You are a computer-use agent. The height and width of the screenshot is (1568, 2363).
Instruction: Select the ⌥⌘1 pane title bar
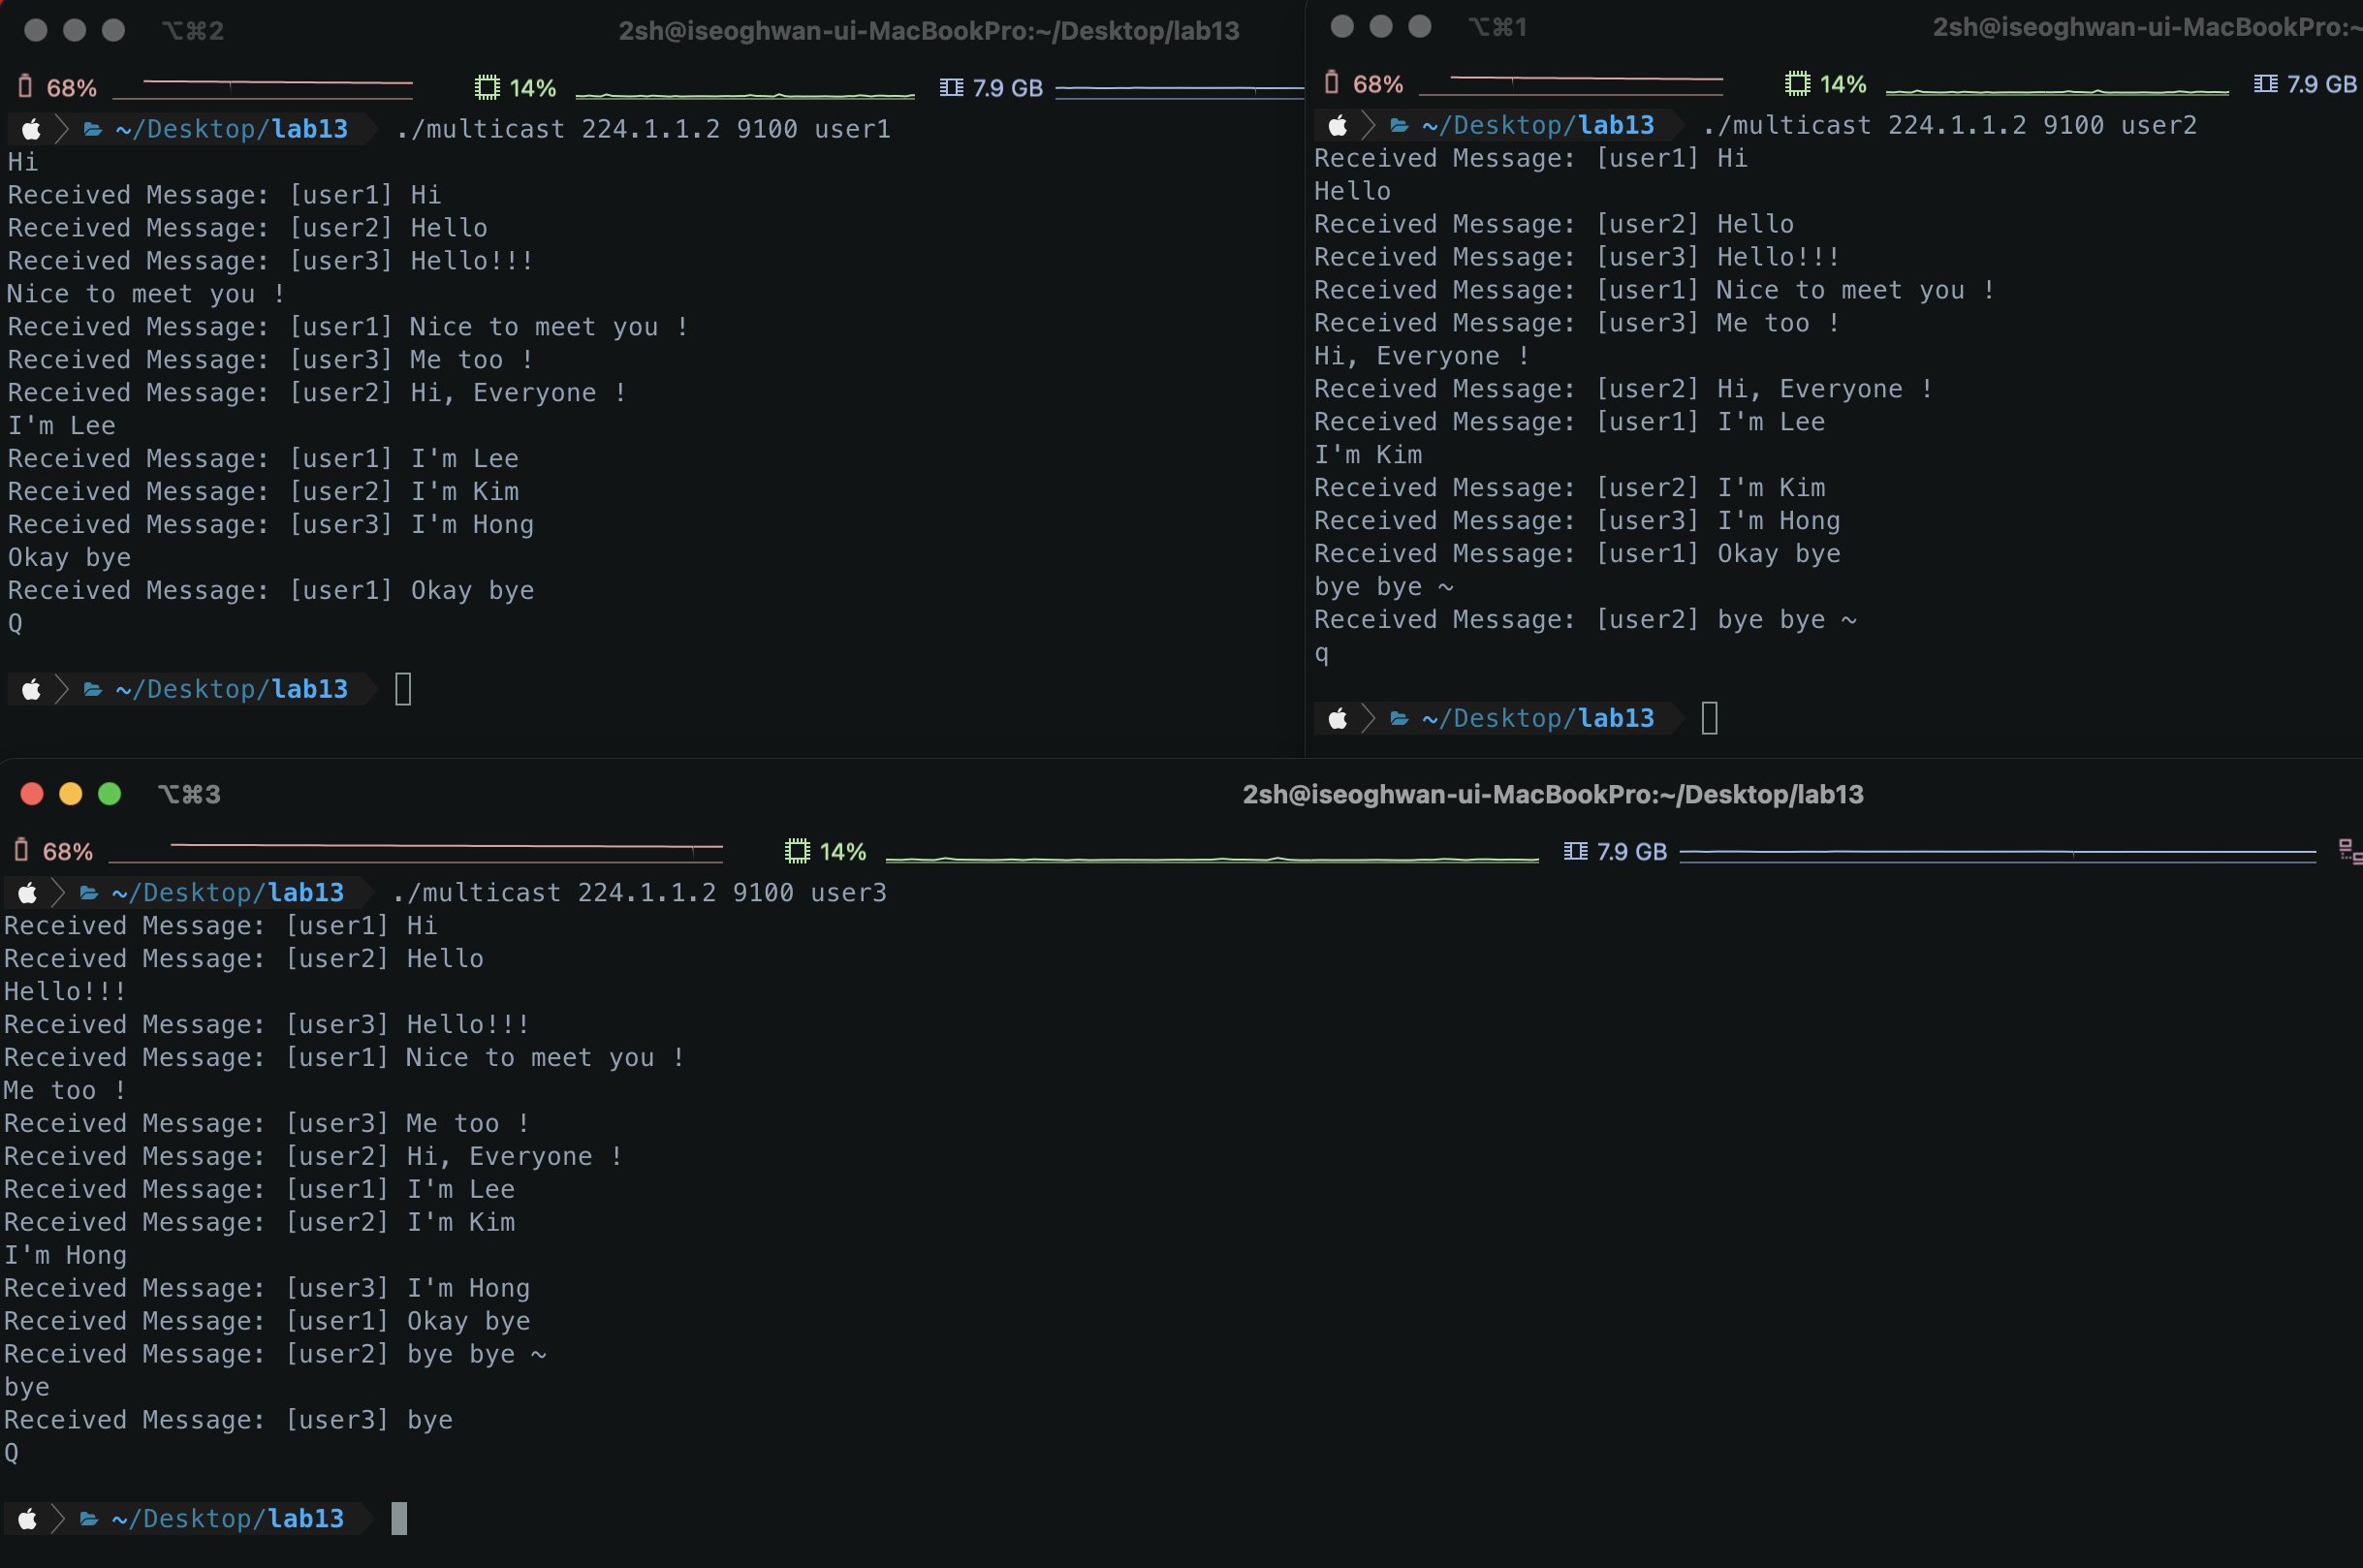click(x=1700, y=27)
